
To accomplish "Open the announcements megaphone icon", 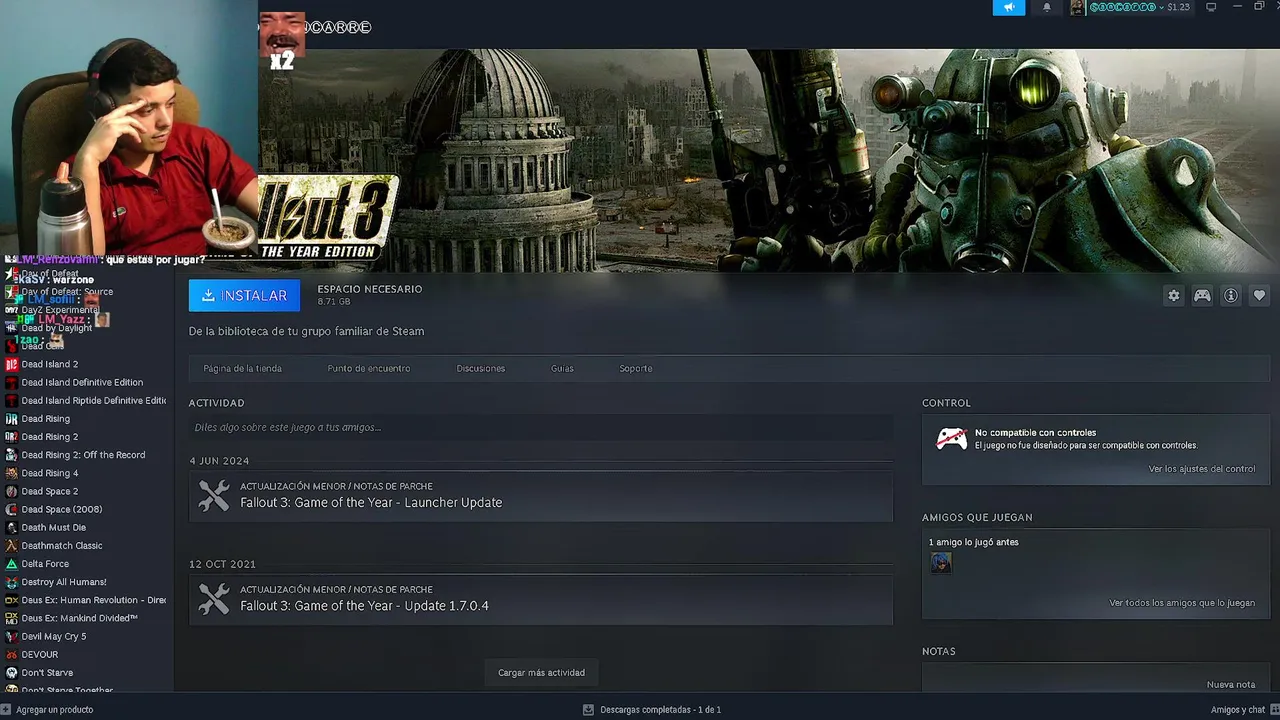I will [1009, 7].
